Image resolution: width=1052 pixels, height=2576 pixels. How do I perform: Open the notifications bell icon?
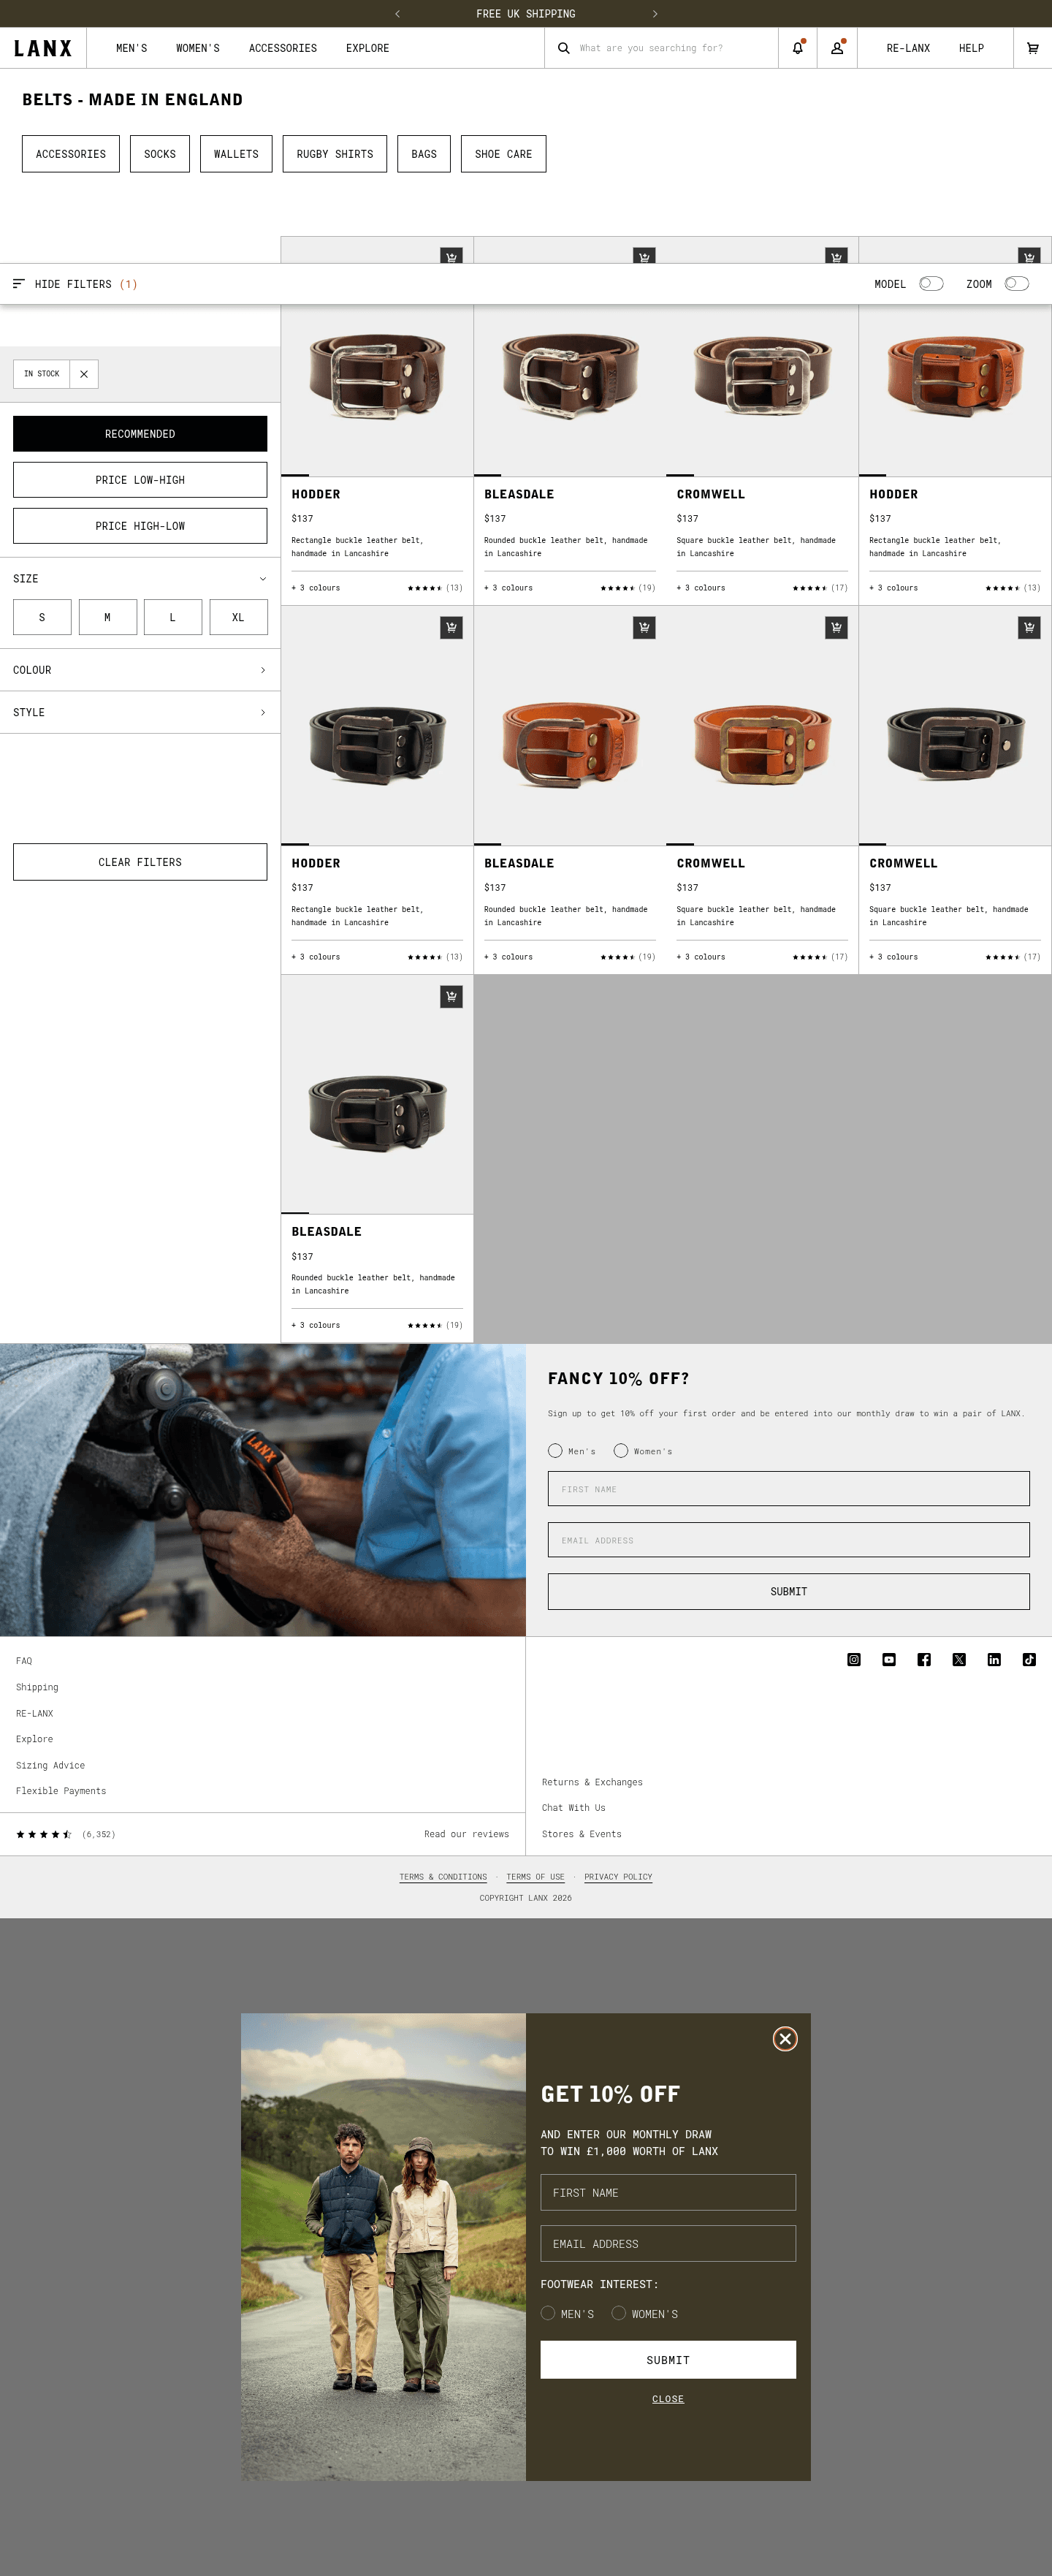[797, 48]
